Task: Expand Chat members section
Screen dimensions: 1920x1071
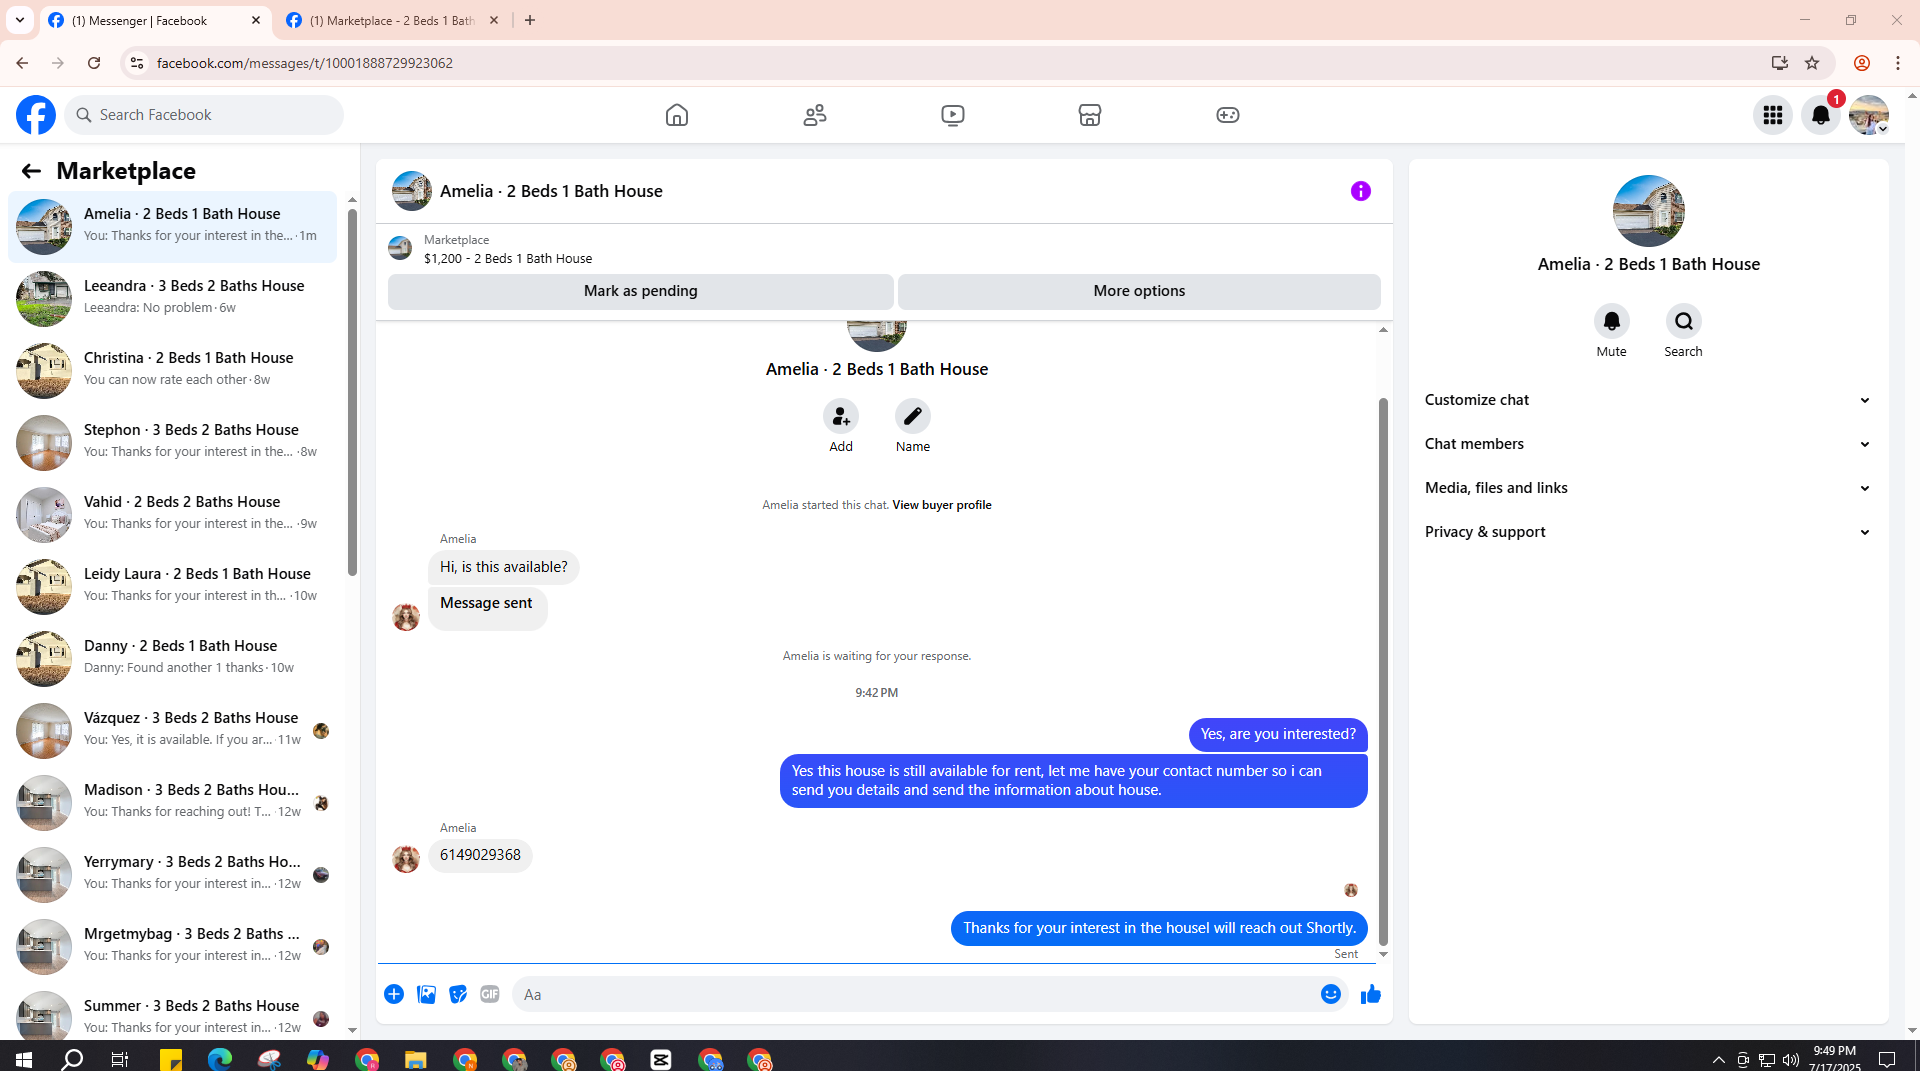Action: [x=1649, y=444]
